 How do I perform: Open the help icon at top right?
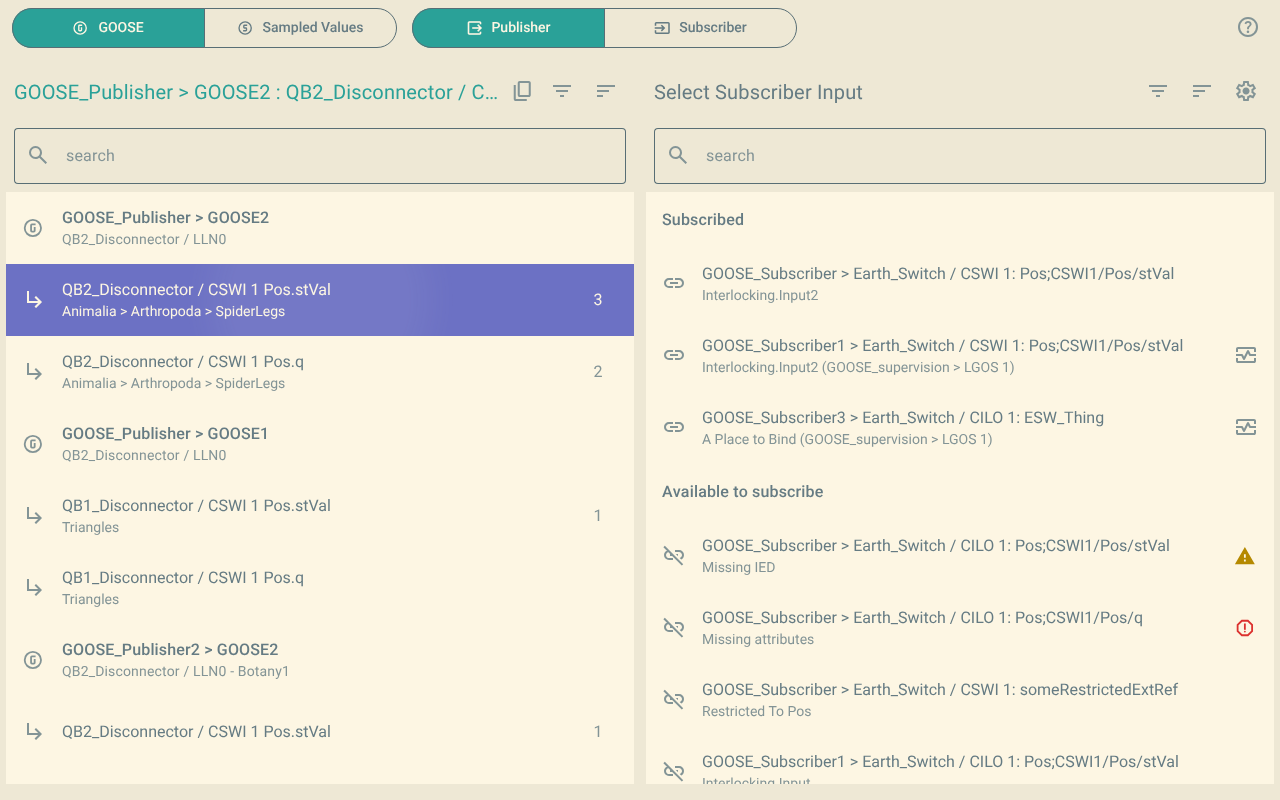point(1248,27)
